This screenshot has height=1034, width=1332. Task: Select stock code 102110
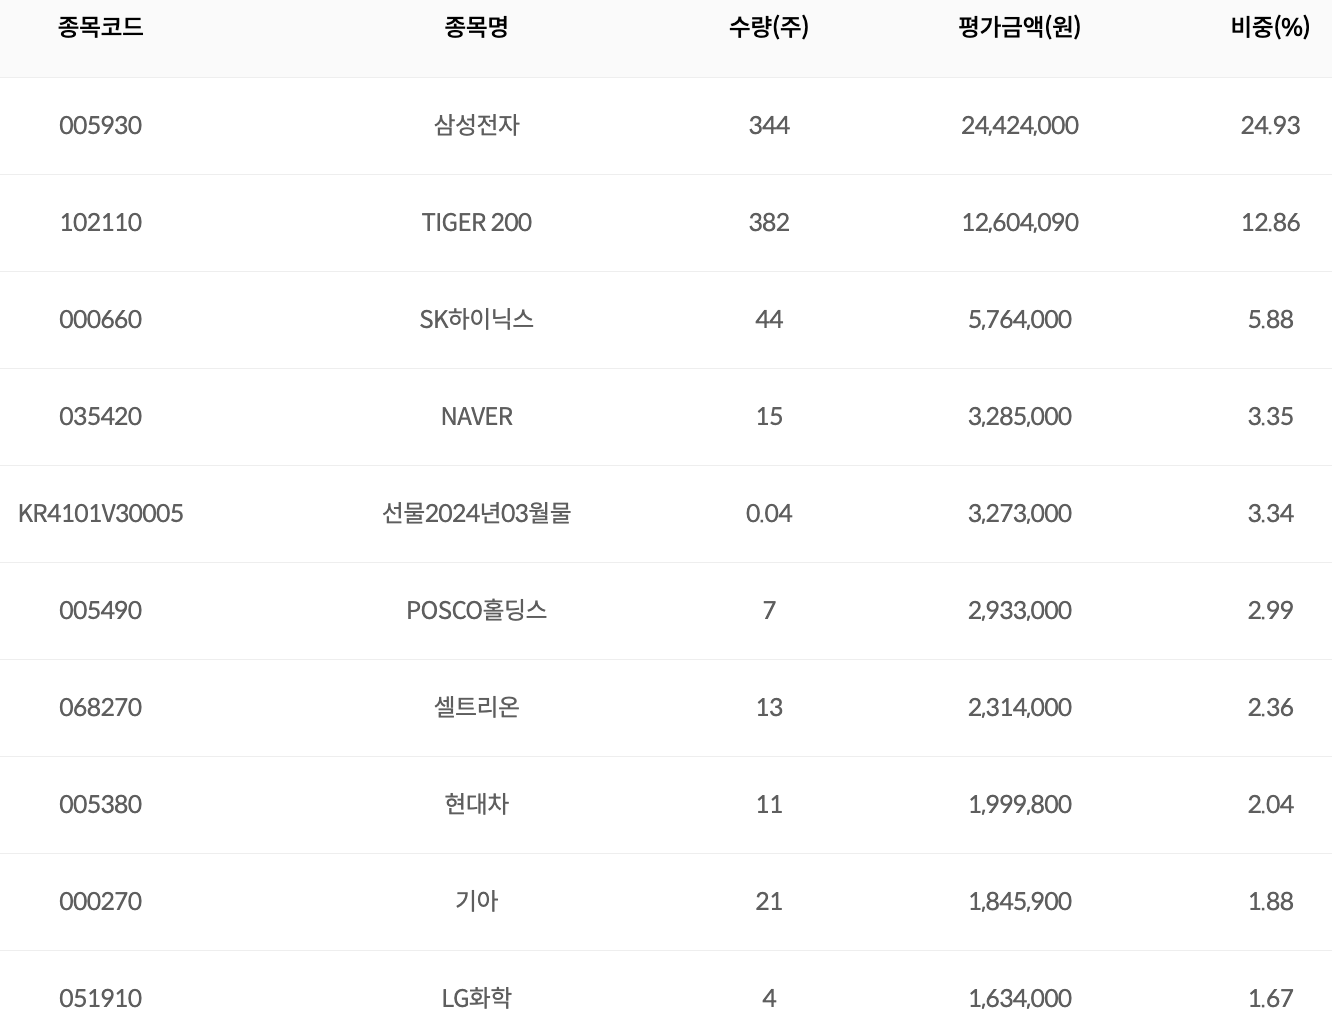point(100,222)
